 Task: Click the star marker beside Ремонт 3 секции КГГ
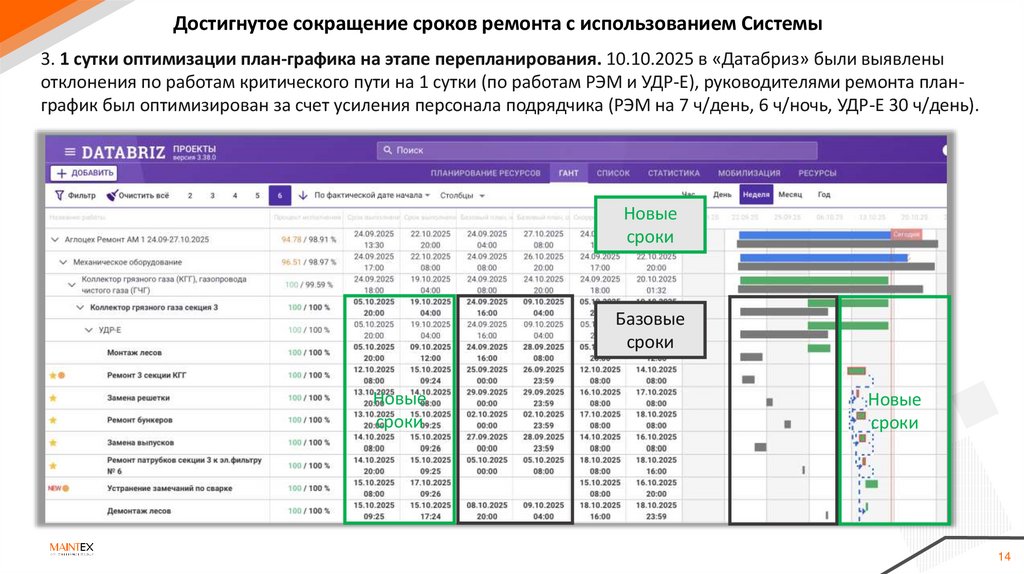point(53,375)
